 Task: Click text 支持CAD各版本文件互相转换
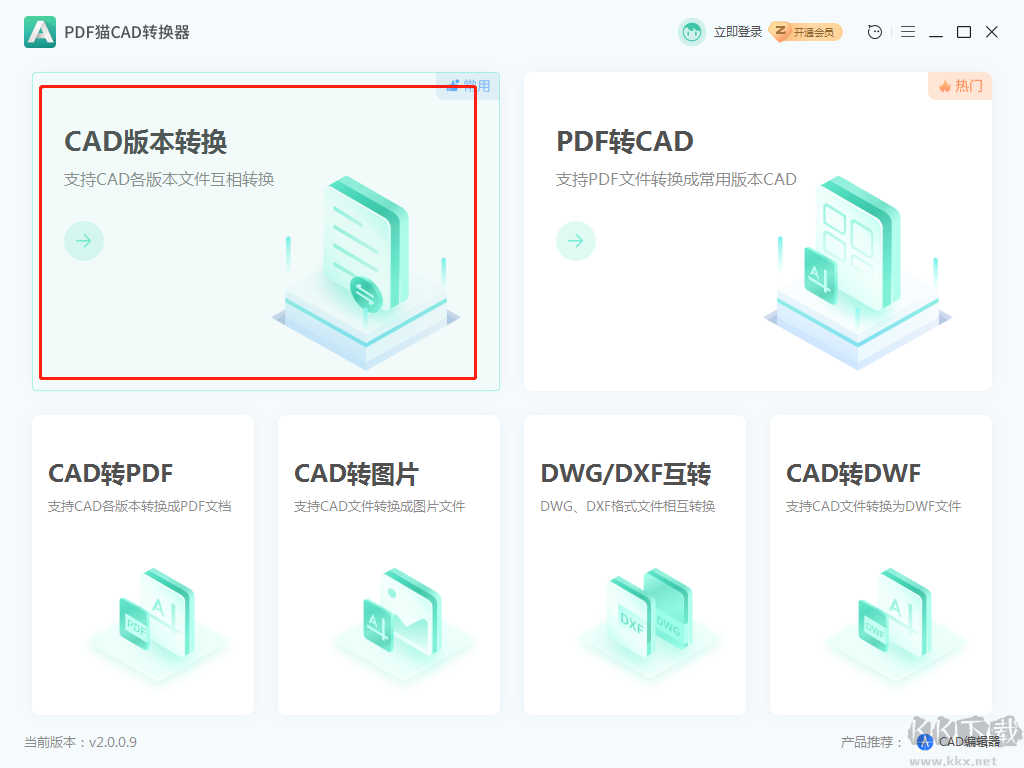[x=169, y=180]
